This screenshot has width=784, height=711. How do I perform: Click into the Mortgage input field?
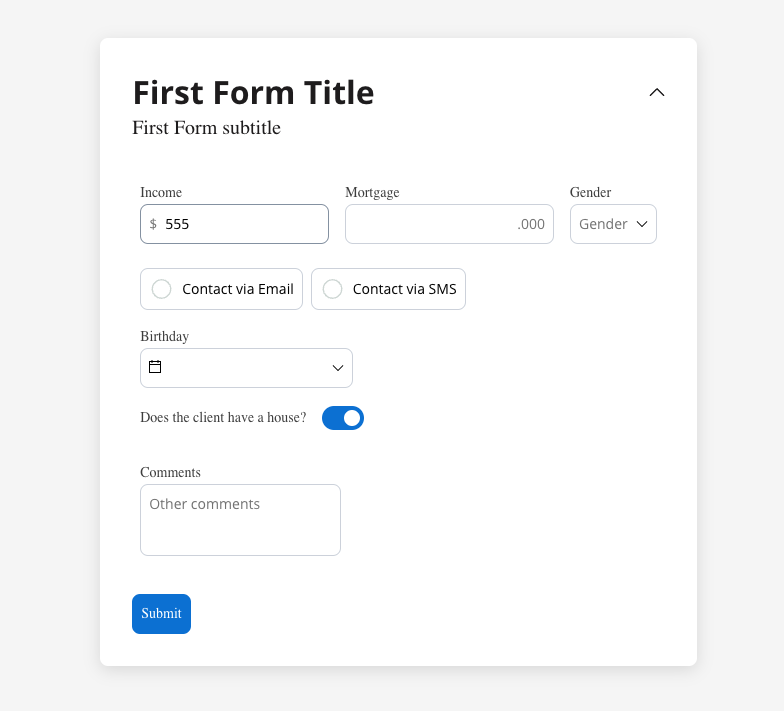click(x=449, y=224)
